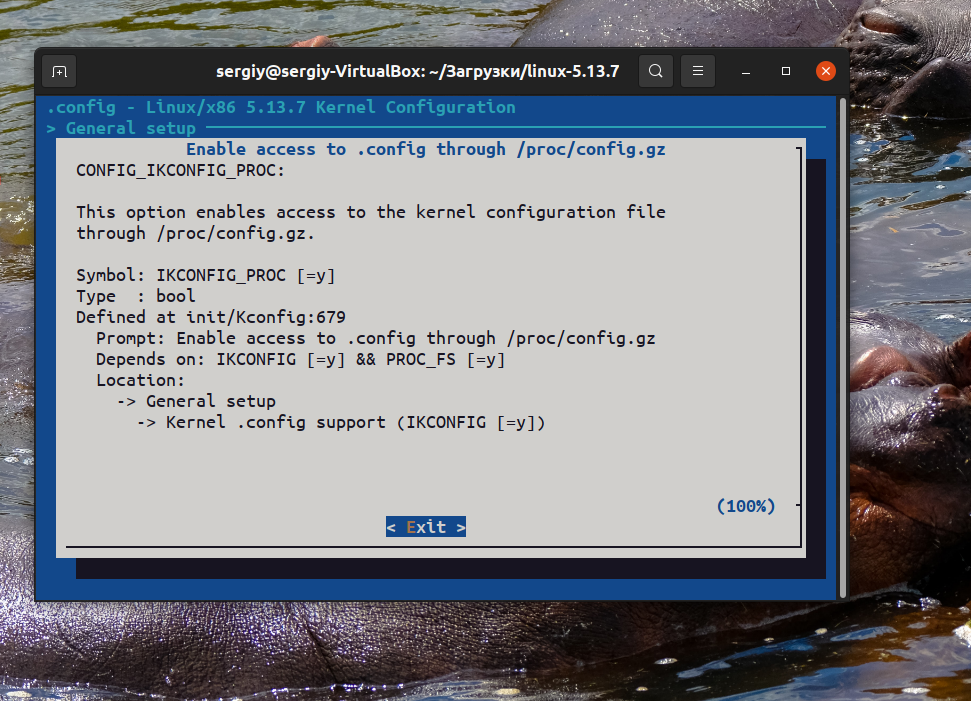Click the '(100%)' scroll position indicator
The width and height of the screenshot is (971, 701).
pos(746,506)
